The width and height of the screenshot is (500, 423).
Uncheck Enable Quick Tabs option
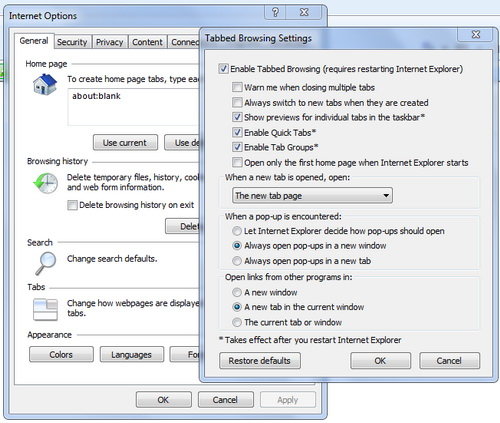(x=237, y=132)
